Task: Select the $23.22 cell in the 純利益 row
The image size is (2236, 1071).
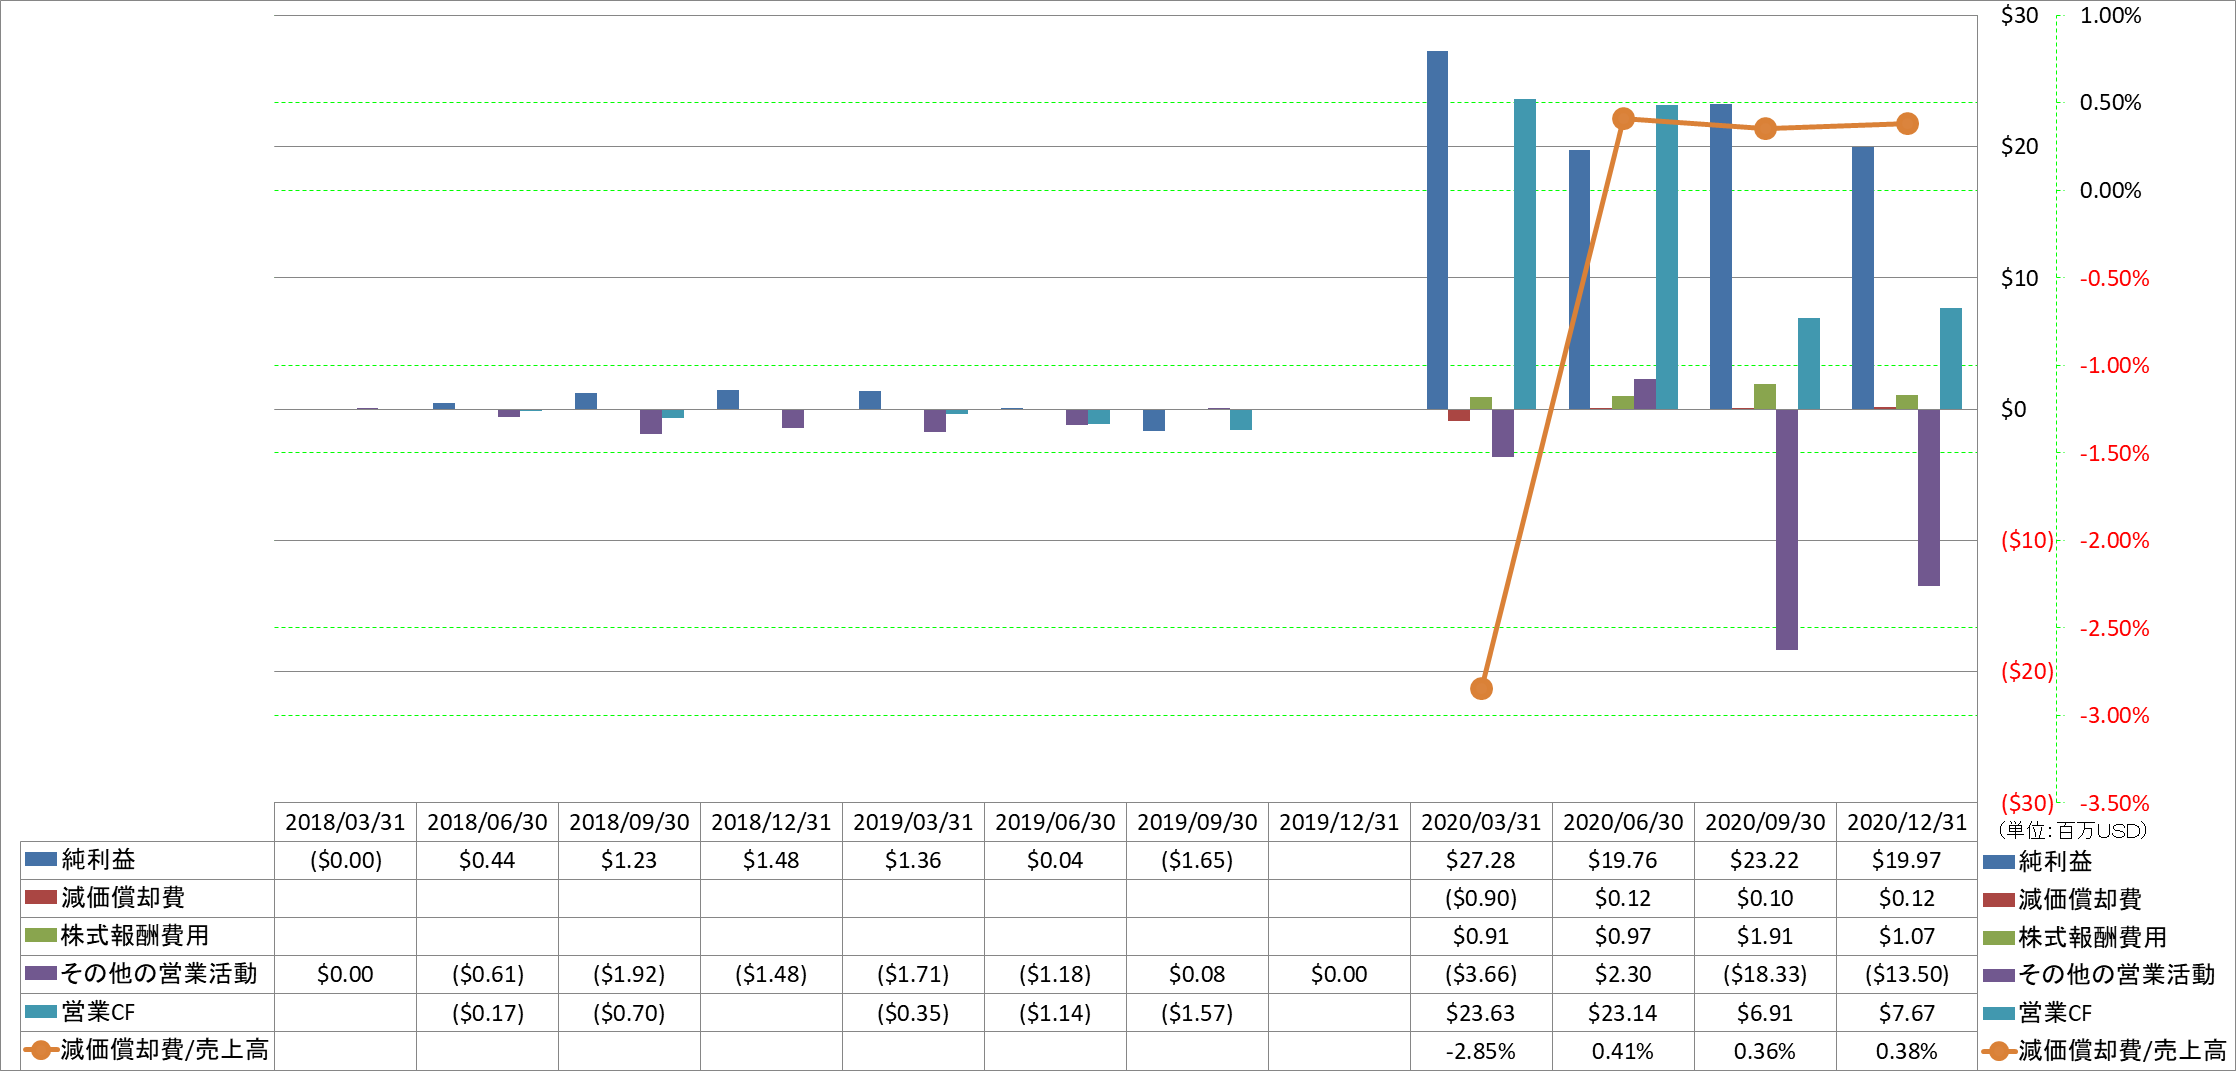Action: [x=1765, y=860]
